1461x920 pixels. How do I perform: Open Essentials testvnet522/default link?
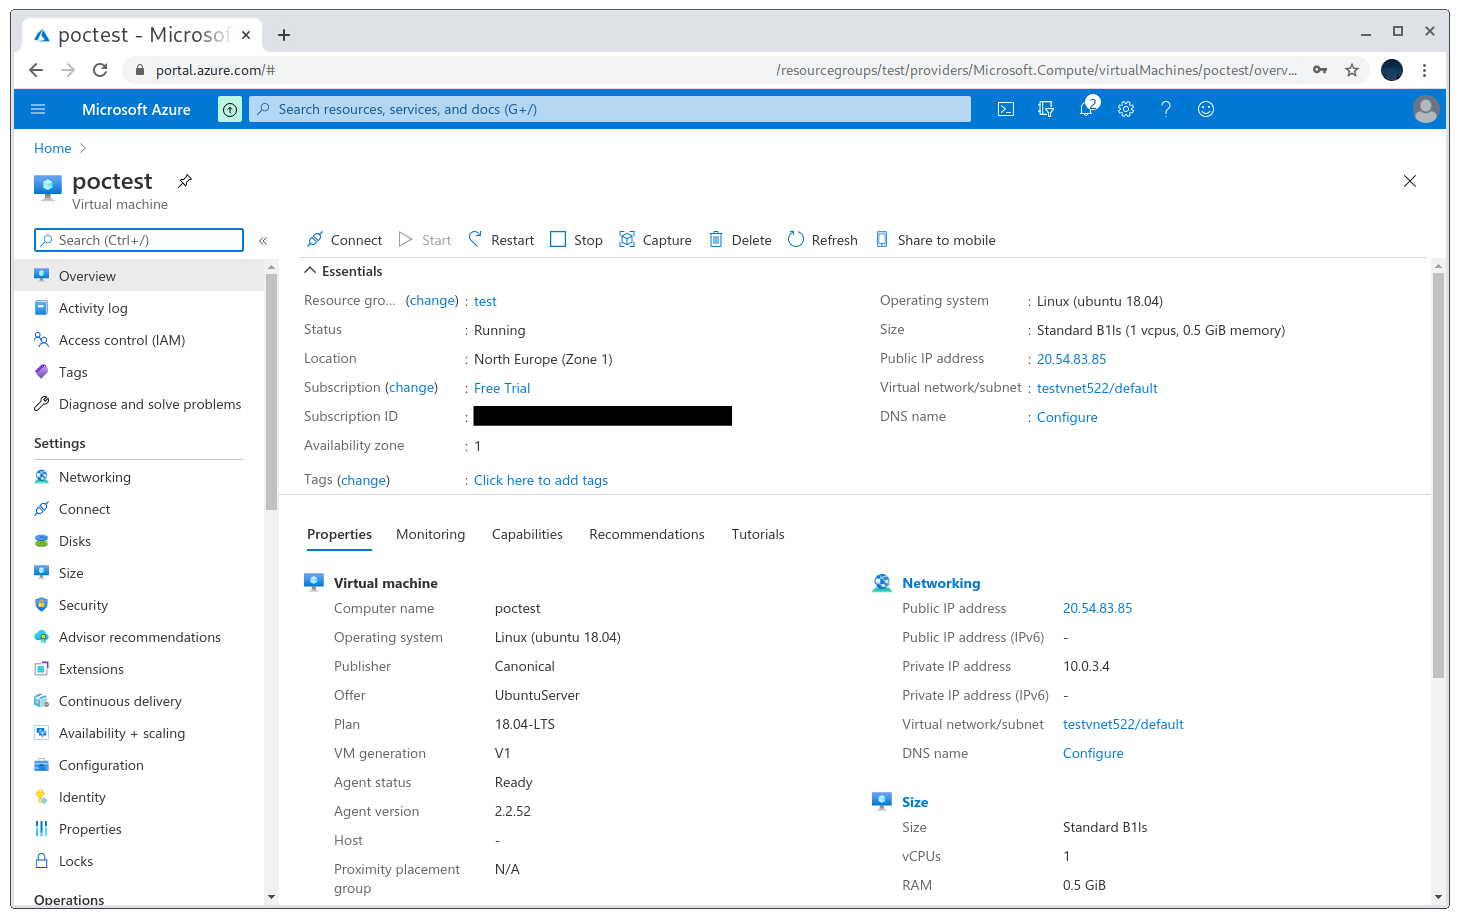(x=1097, y=388)
